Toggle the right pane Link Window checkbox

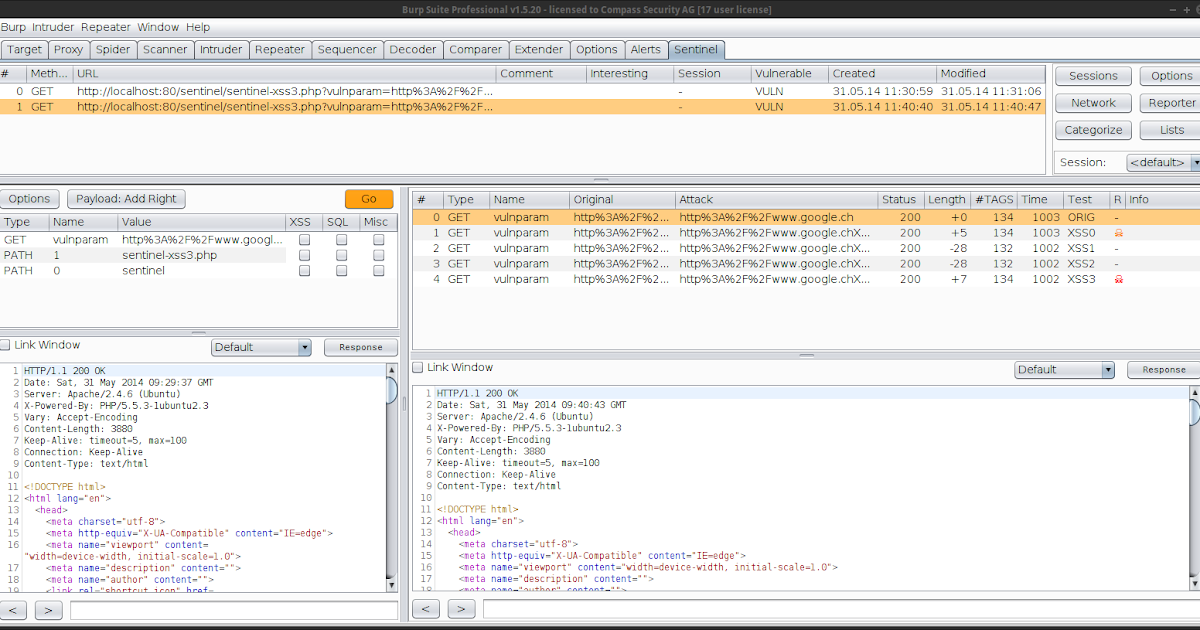(x=419, y=368)
